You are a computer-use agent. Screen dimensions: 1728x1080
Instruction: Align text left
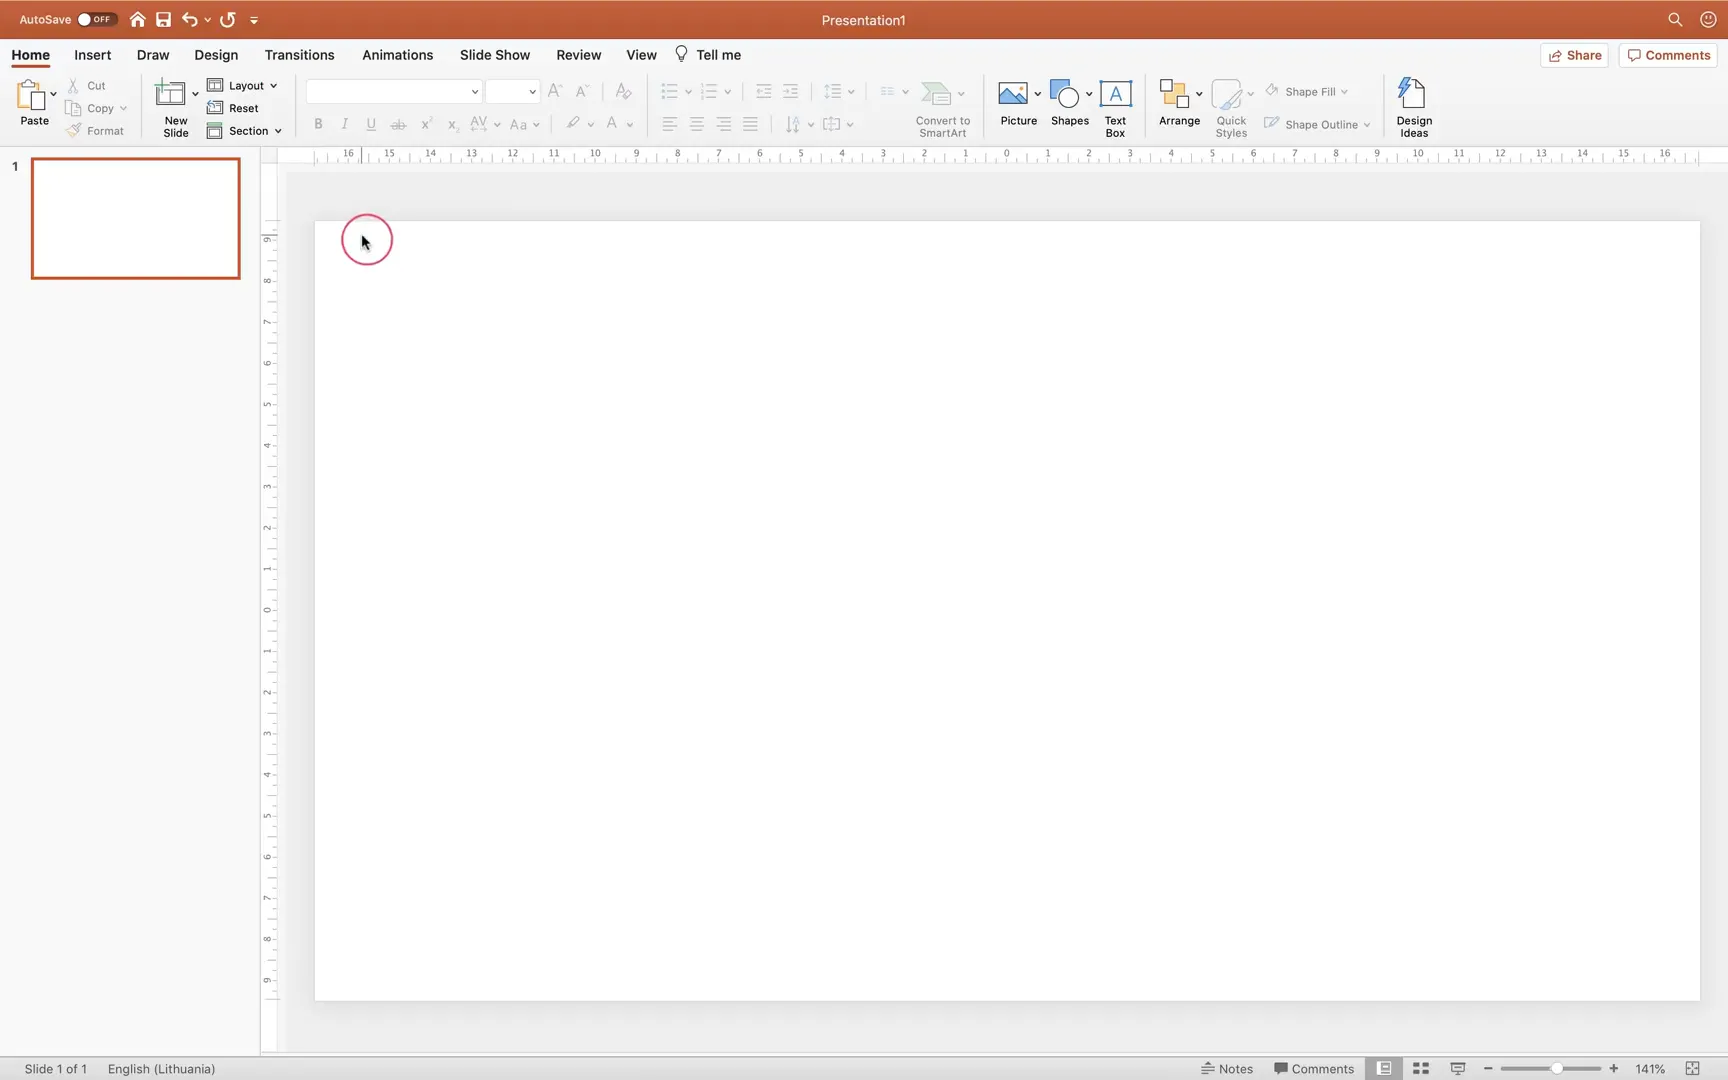pyautogui.click(x=670, y=124)
